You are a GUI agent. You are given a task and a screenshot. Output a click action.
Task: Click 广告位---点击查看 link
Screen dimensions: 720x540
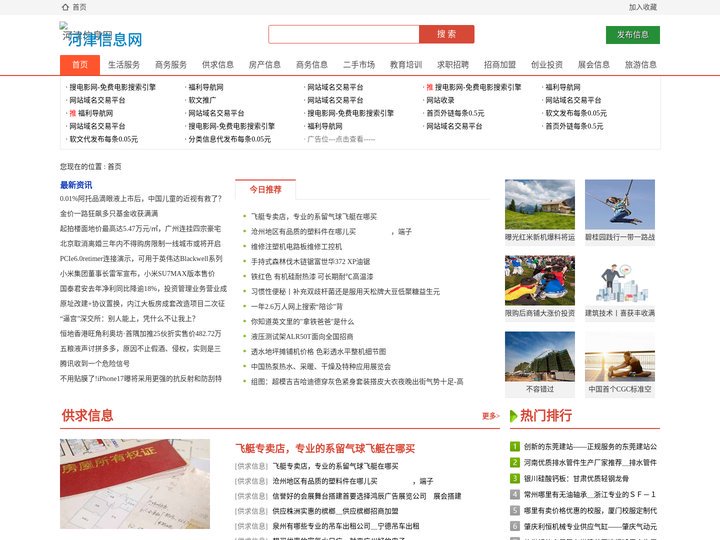coord(341,139)
